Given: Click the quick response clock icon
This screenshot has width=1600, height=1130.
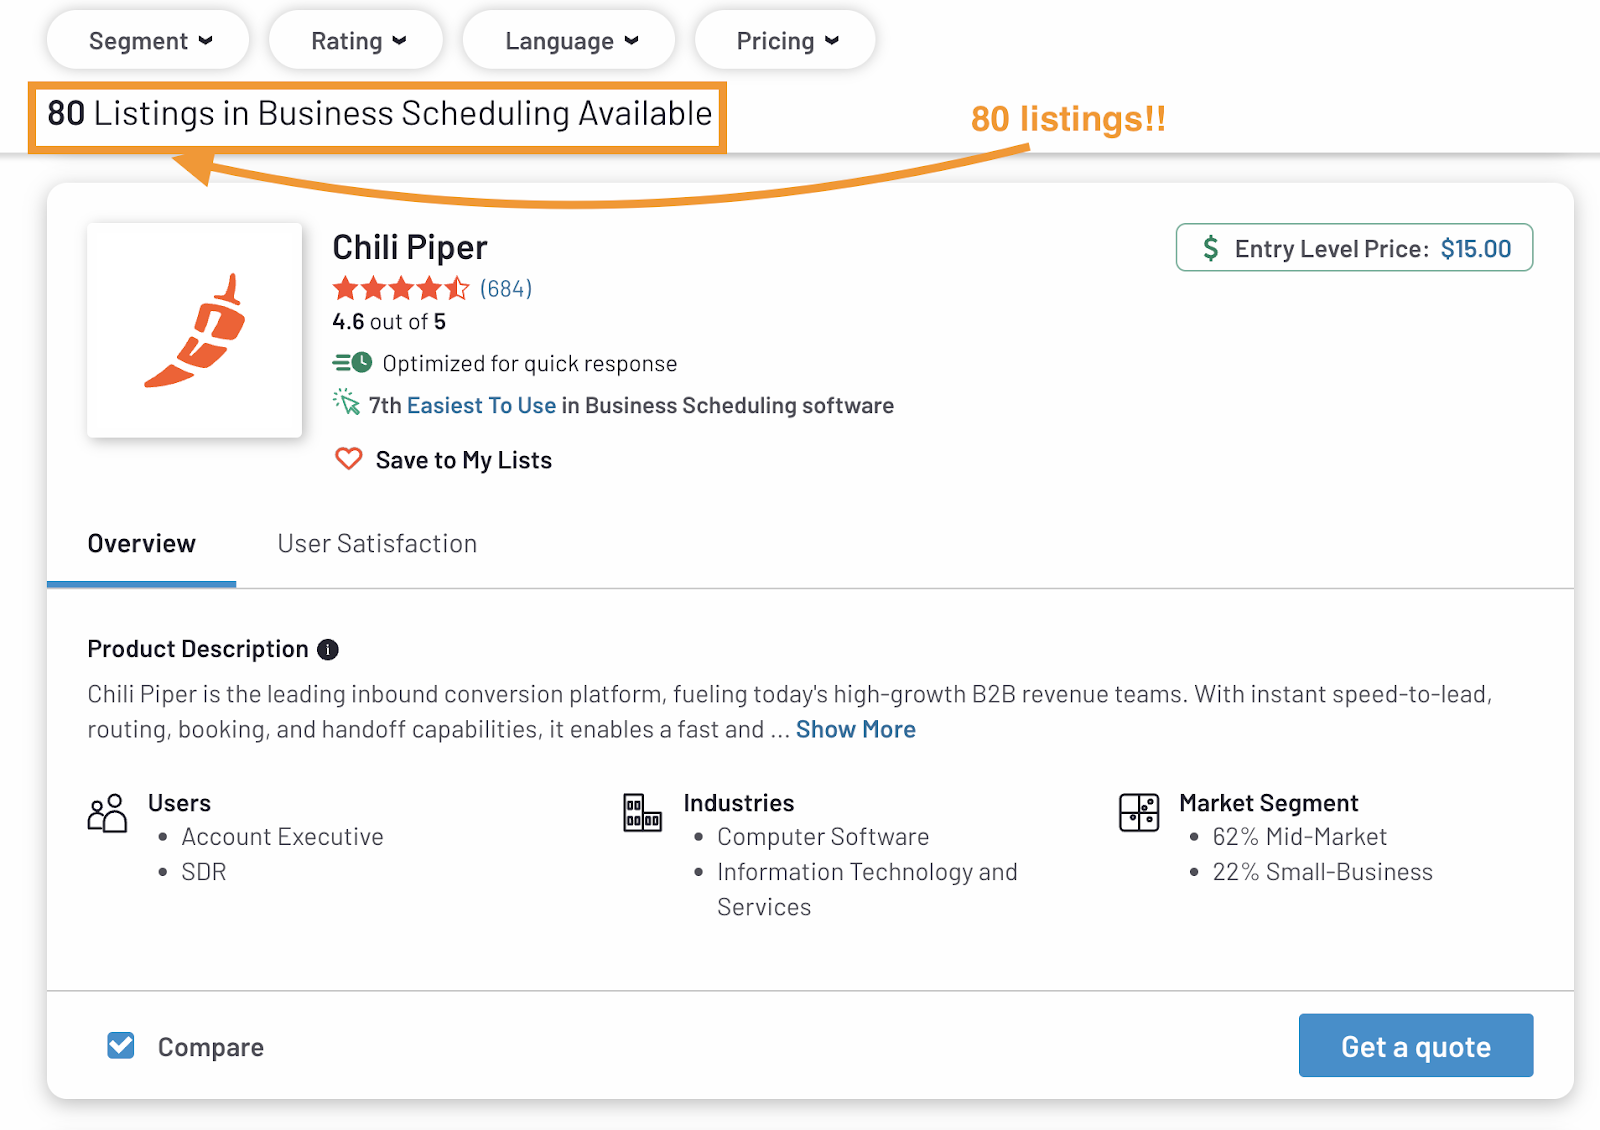Looking at the screenshot, I should 352,363.
